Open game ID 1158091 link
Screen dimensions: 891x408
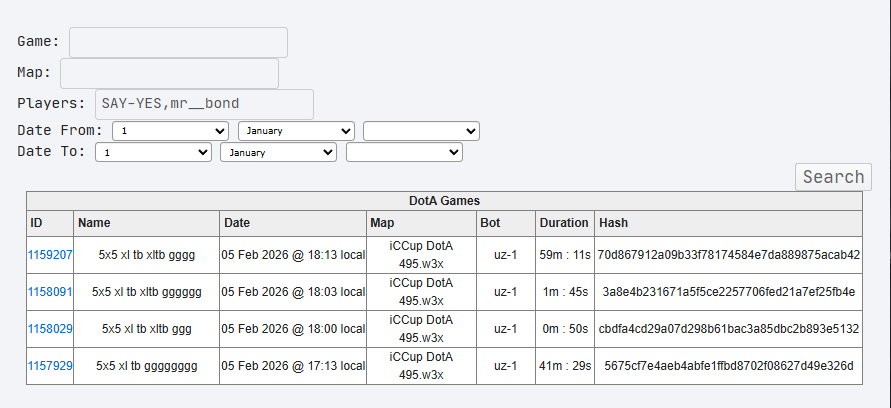(x=50, y=292)
